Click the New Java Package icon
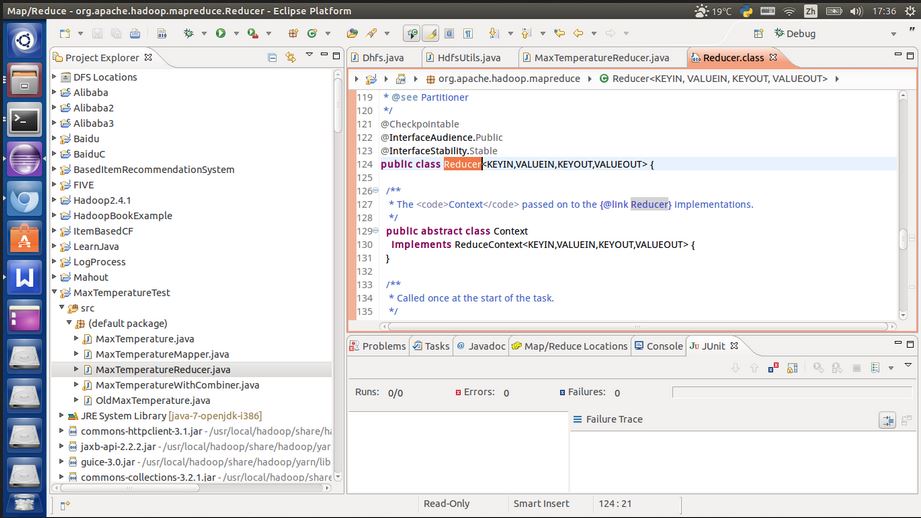The height and width of the screenshot is (518, 921). 293,33
